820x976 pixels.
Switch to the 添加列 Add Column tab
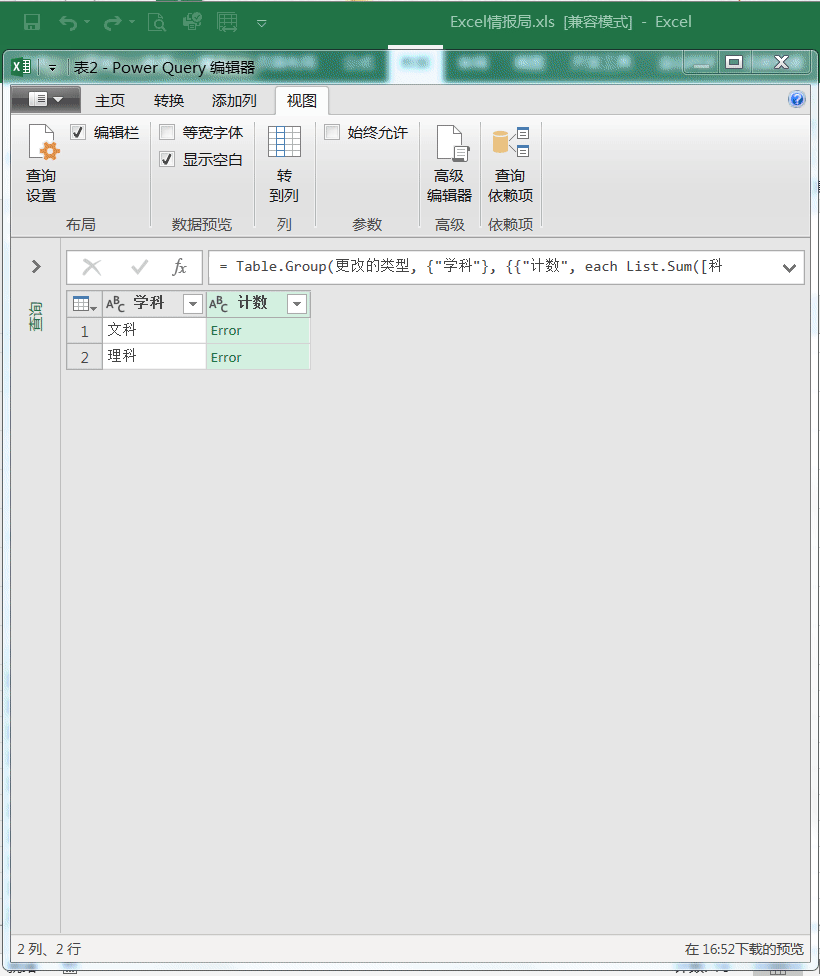[234, 100]
